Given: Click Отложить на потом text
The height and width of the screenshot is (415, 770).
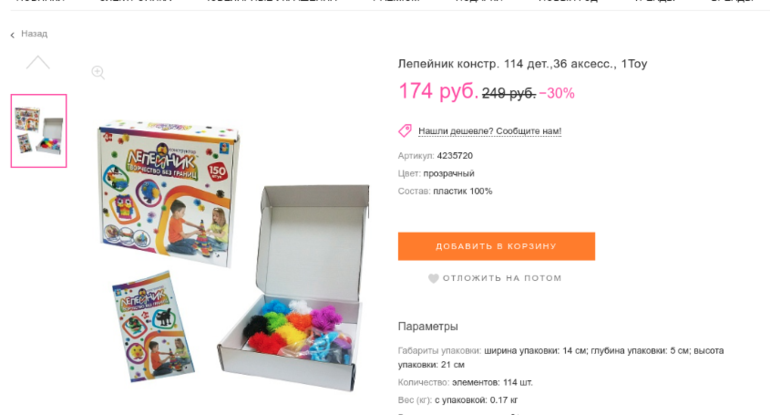Looking at the screenshot, I should pyautogui.click(x=502, y=278).
